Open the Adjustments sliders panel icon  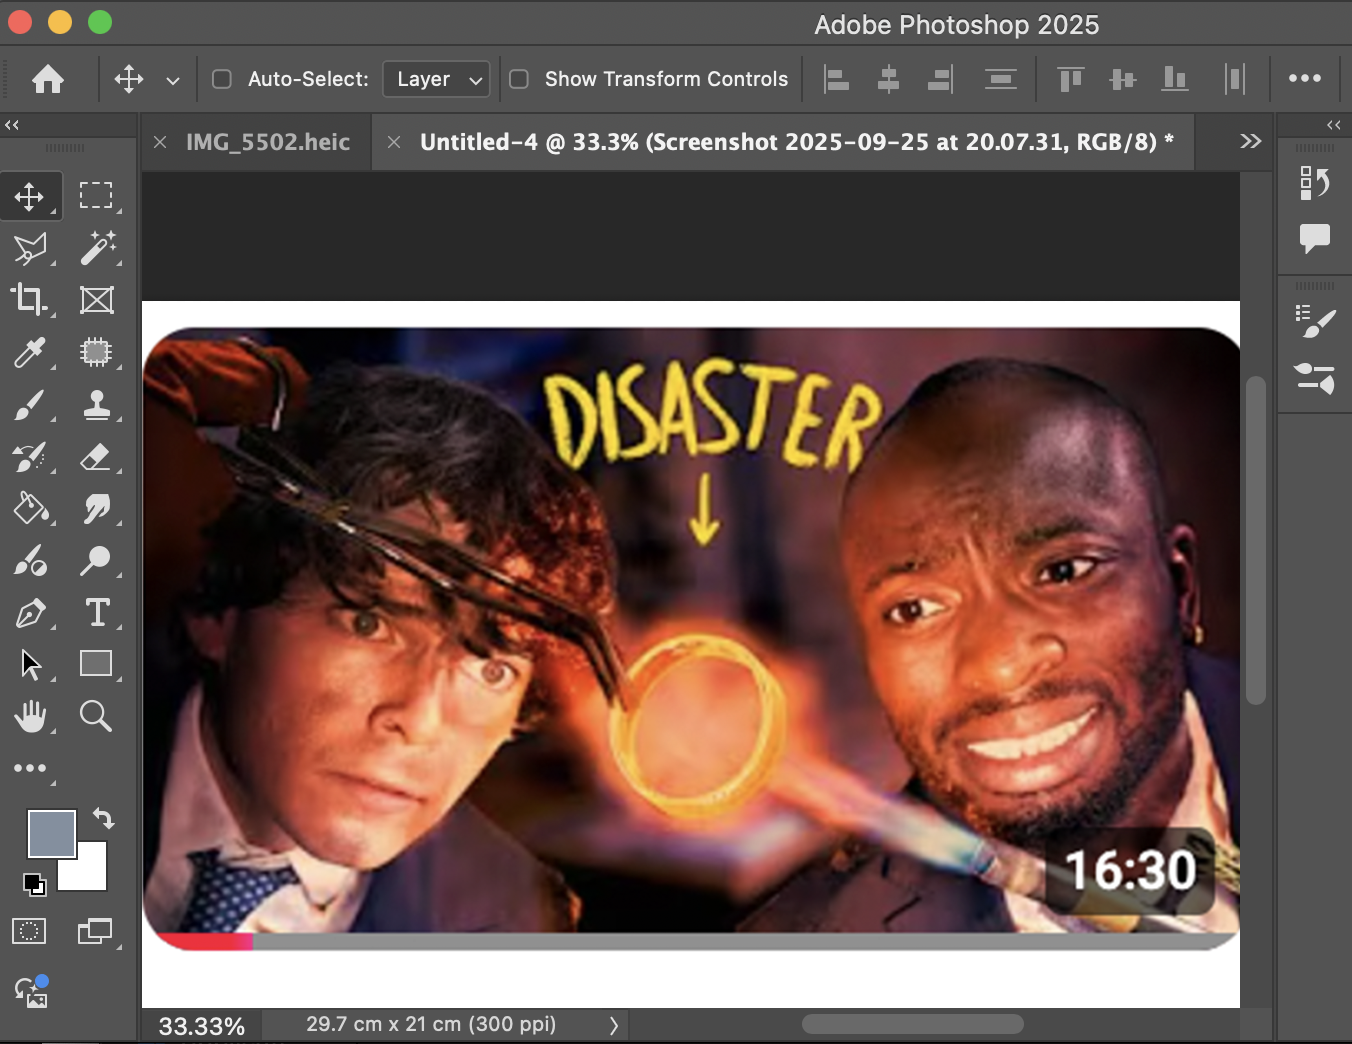click(x=1314, y=378)
